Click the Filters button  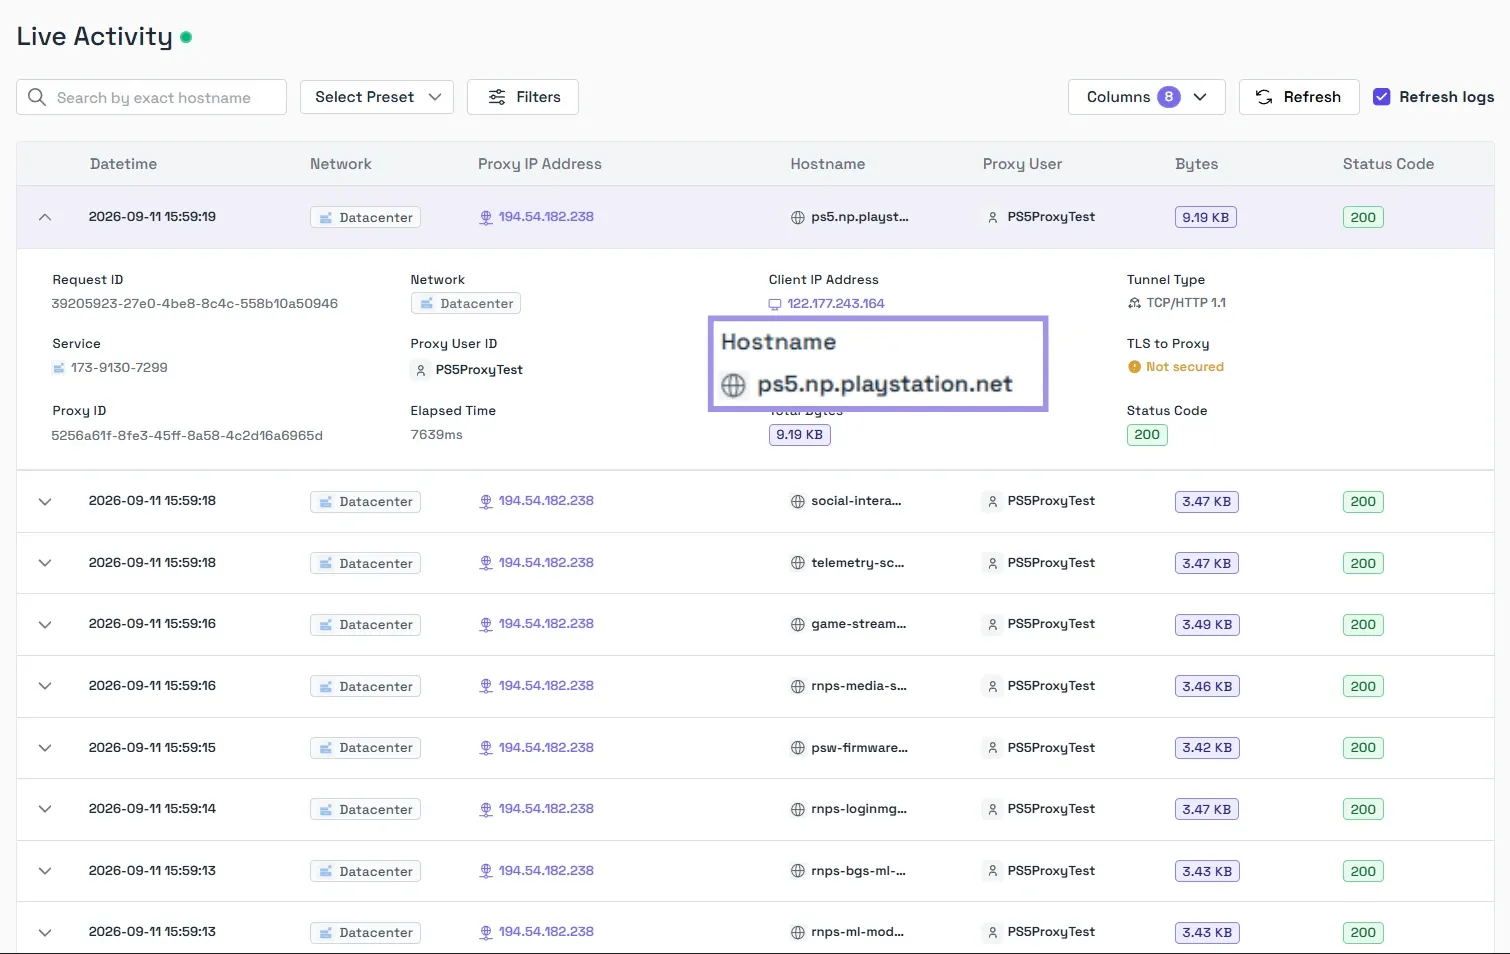(523, 97)
